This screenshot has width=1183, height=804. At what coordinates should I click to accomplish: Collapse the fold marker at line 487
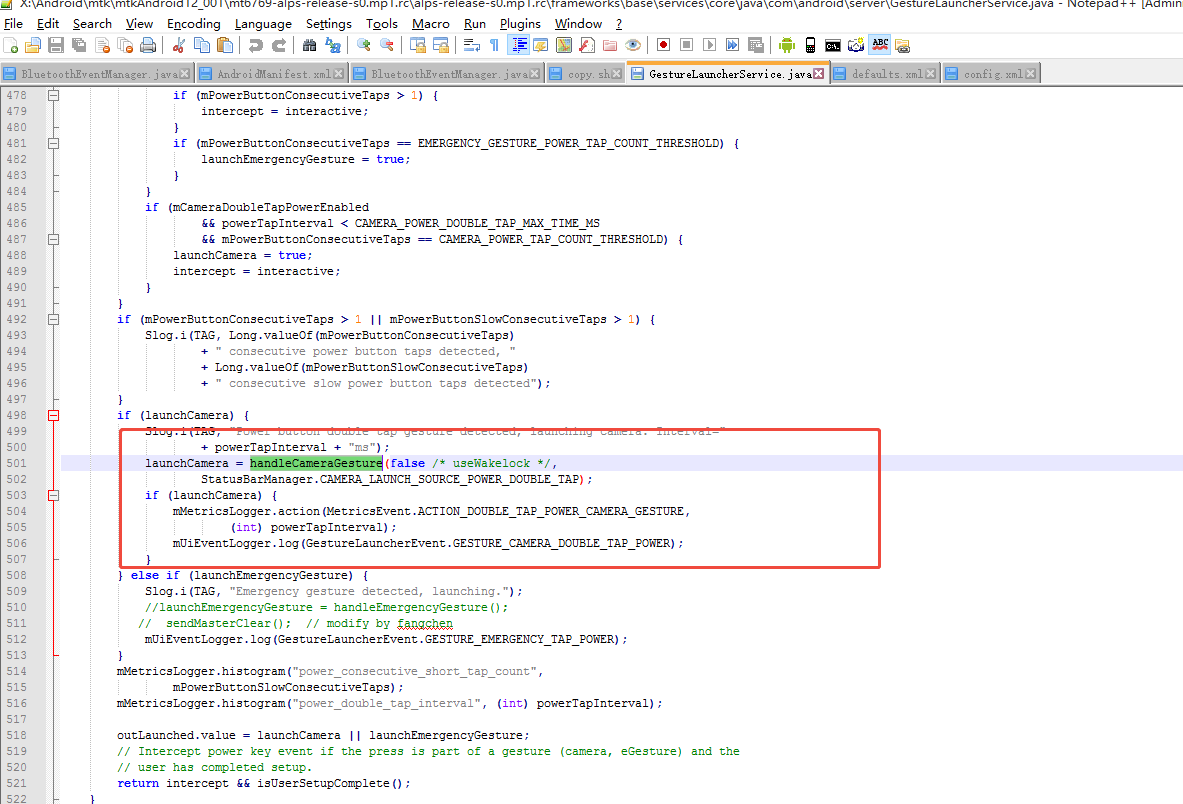coord(54,240)
